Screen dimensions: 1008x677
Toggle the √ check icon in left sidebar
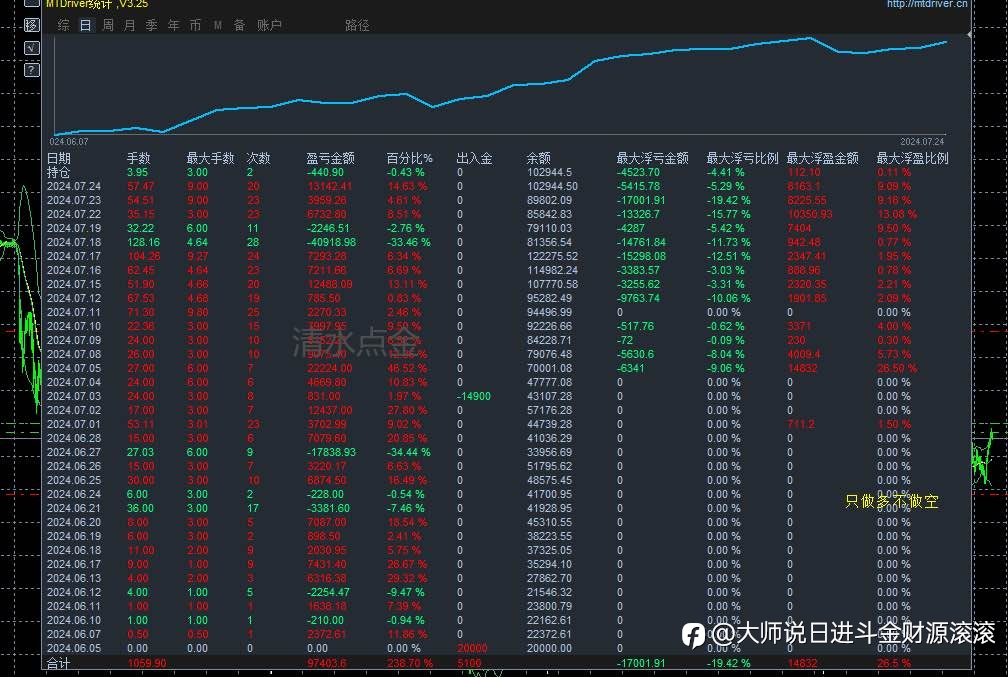pyautogui.click(x=32, y=48)
